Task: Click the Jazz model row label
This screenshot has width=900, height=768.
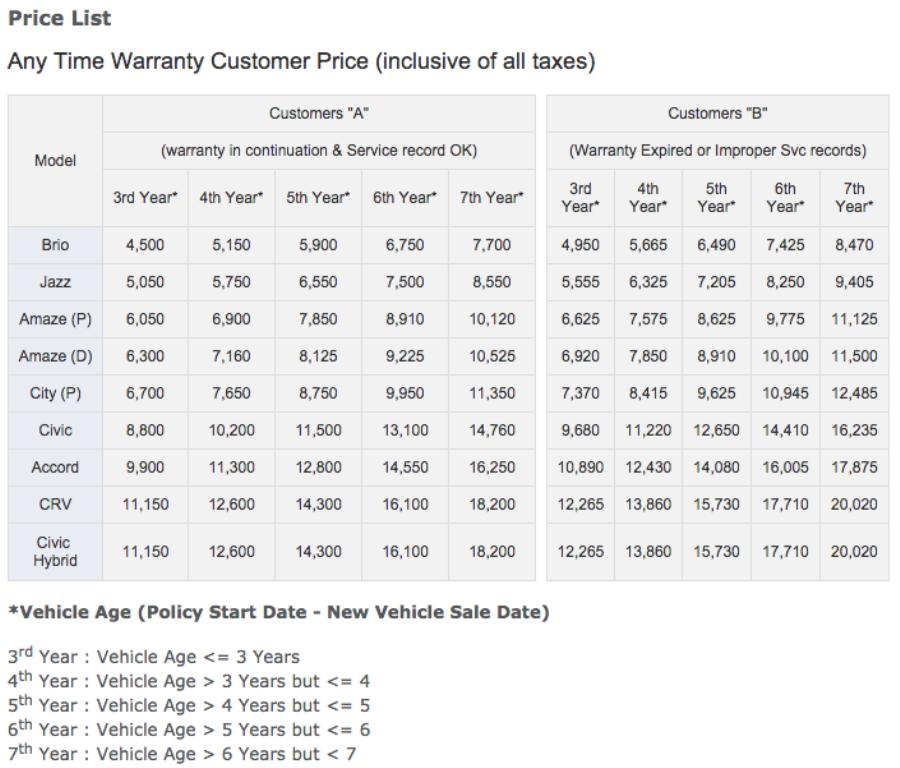Action: [55, 282]
